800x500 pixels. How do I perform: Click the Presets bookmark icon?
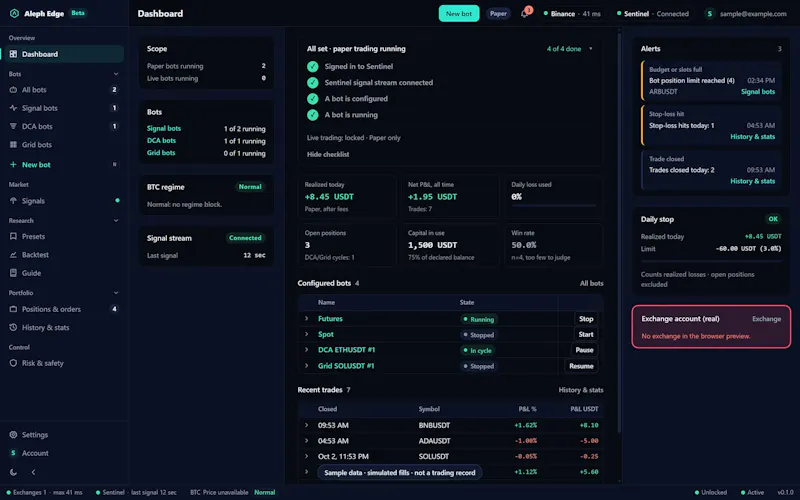tap(13, 237)
